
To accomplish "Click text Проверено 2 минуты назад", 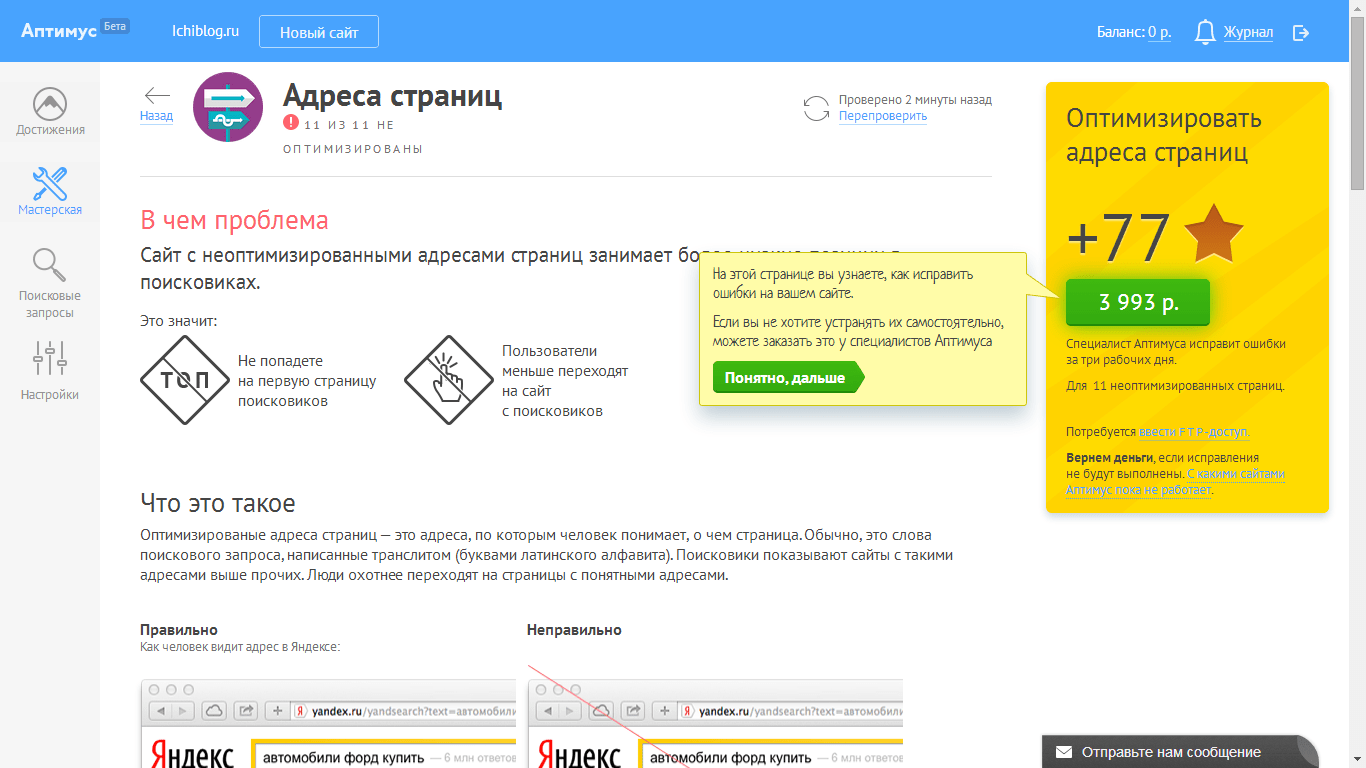I will click(x=915, y=100).
